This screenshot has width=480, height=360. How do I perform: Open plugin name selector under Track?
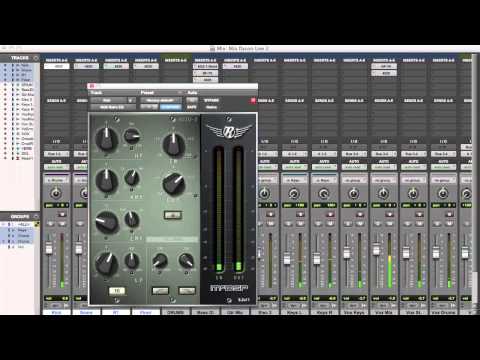click(x=113, y=107)
